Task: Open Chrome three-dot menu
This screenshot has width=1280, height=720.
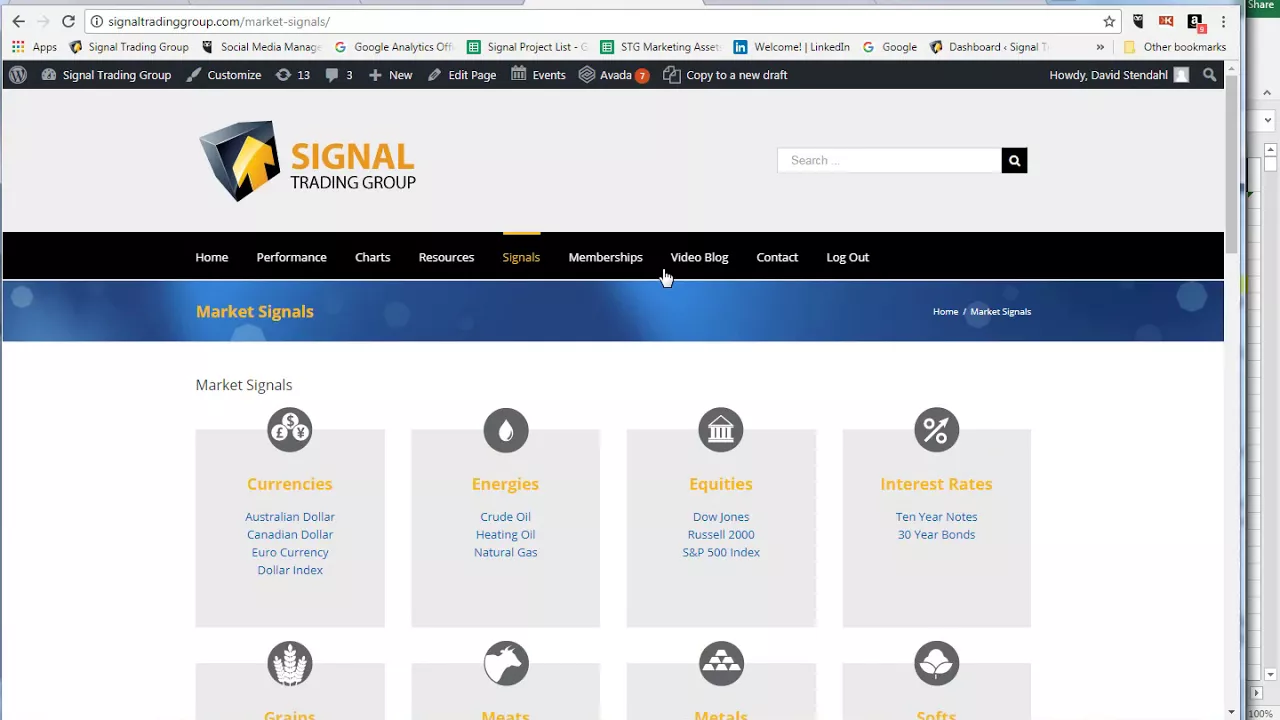Action: [1223, 21]
